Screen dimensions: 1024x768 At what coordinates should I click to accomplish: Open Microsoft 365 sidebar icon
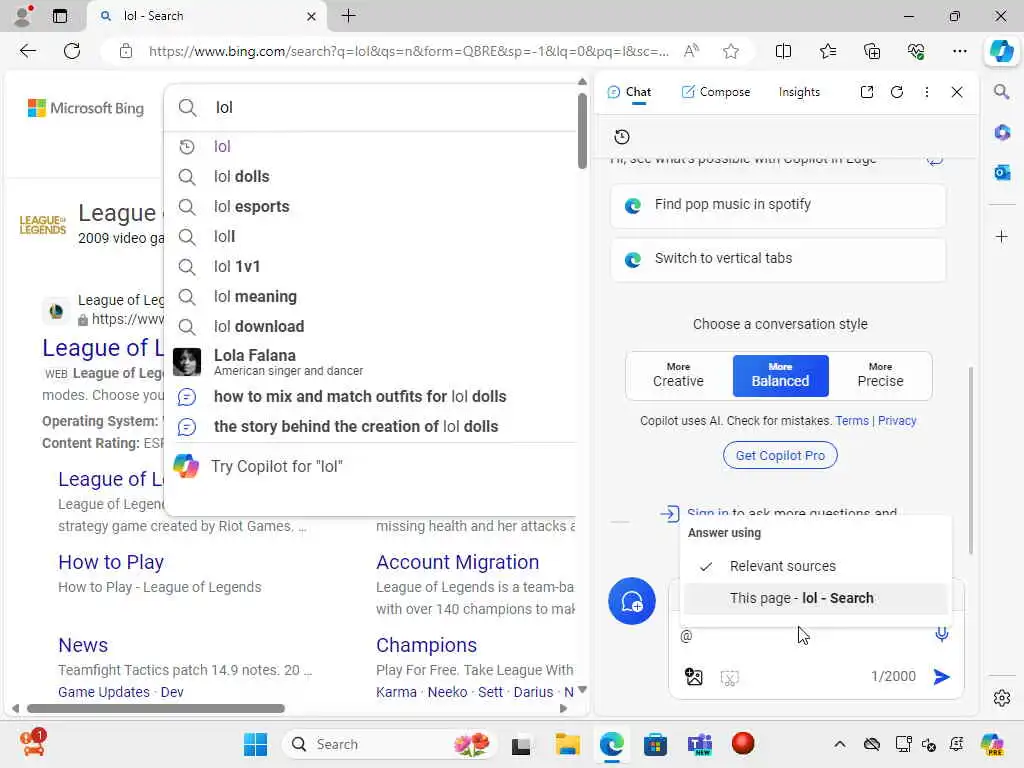[1002, 133]
